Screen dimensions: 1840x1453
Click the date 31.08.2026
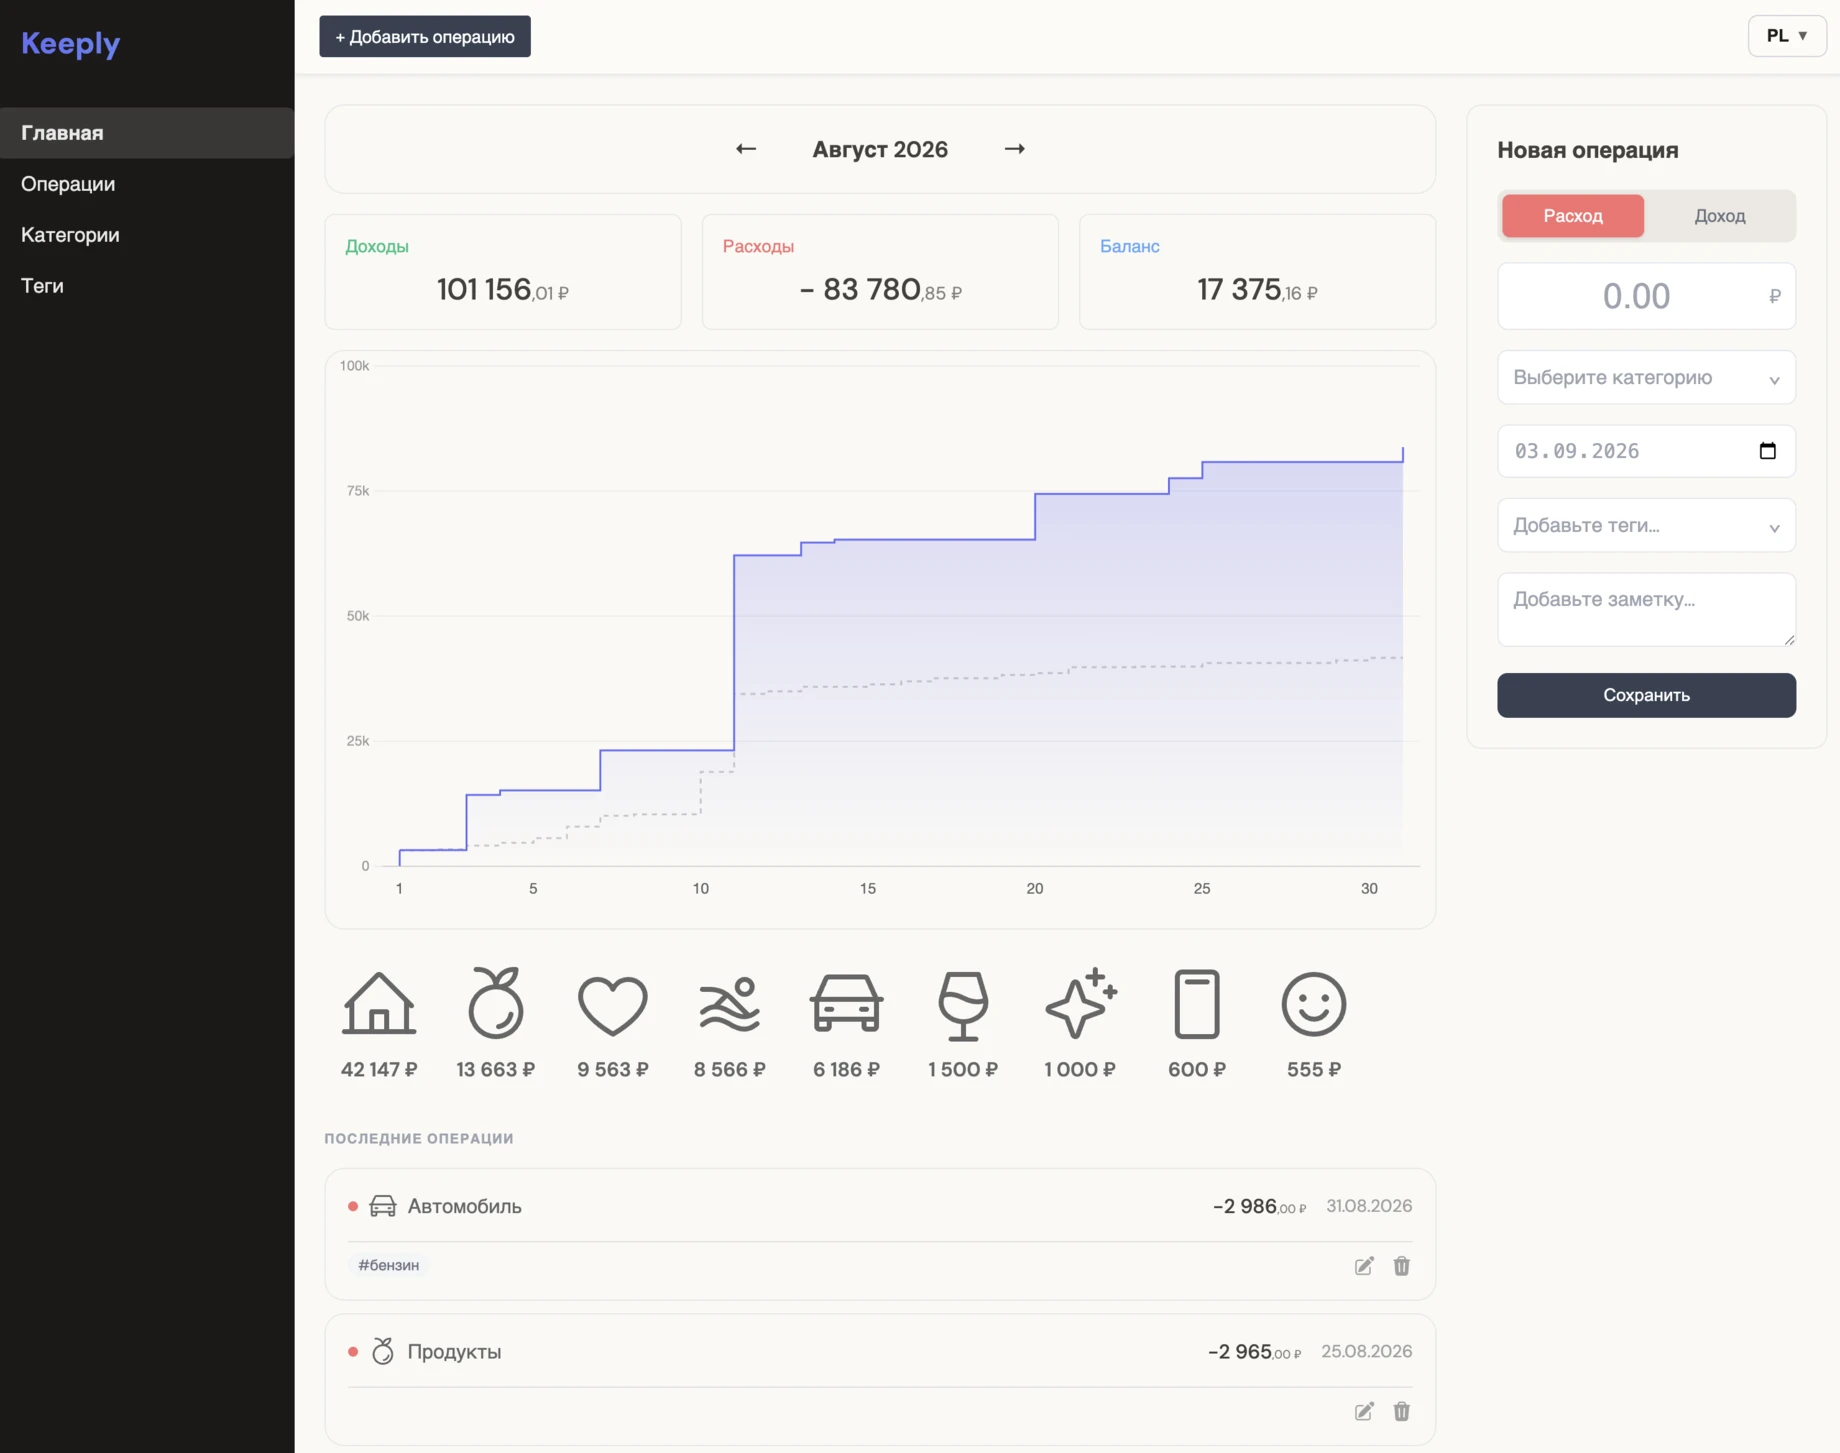1369,1206
